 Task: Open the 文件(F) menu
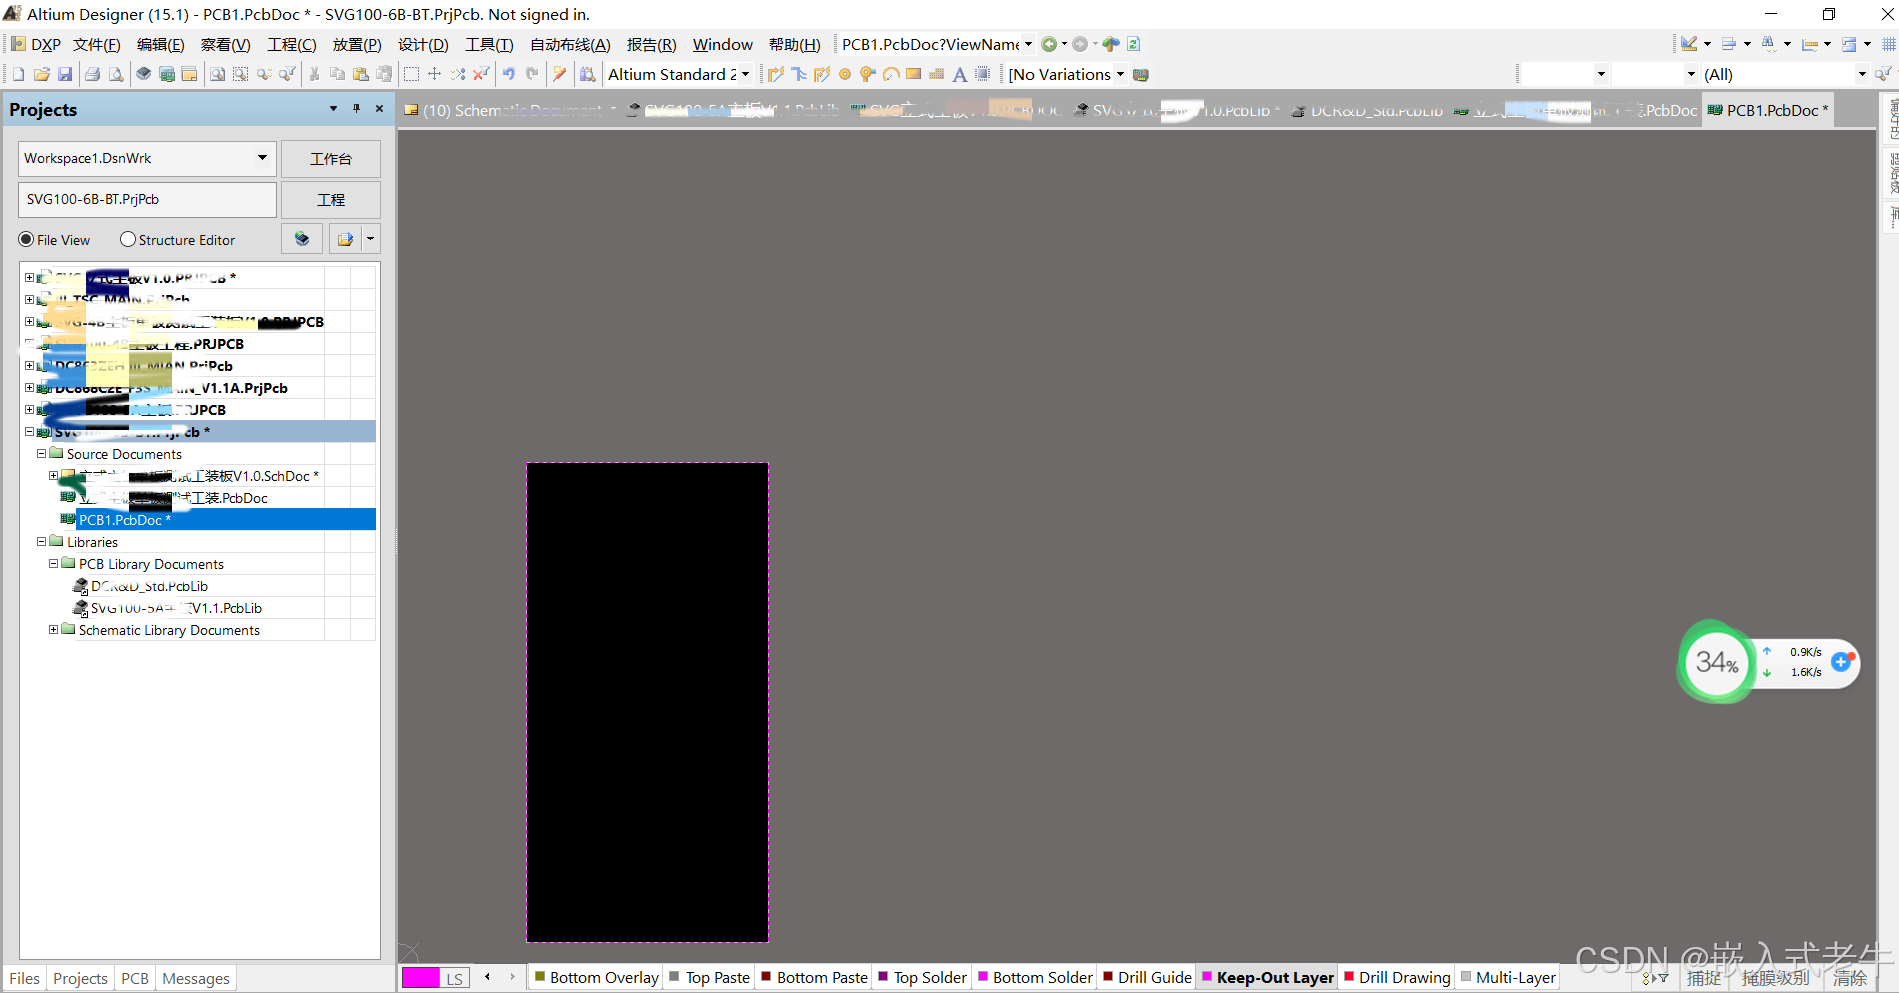pyautogui.click(x=97, y=44)
